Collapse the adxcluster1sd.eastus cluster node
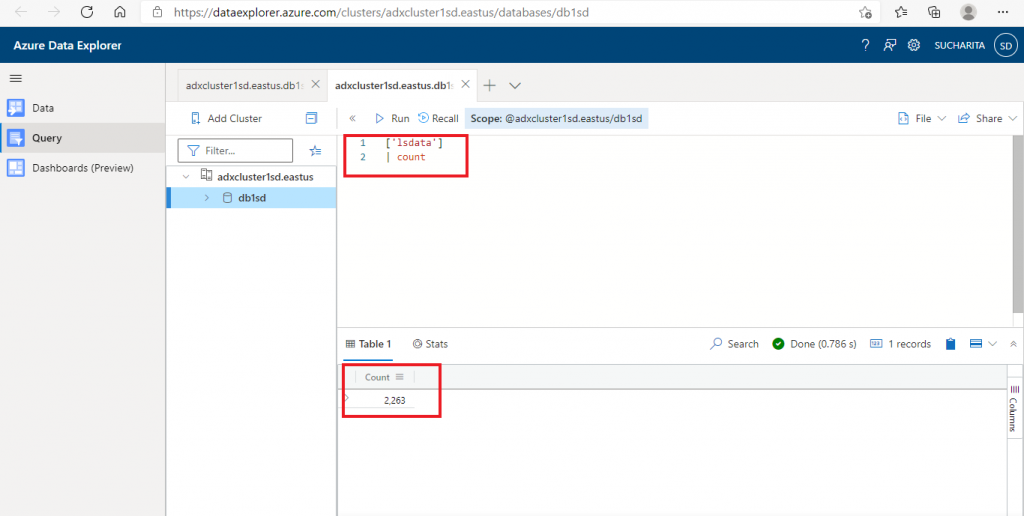Screen dimensions: 1024x516 tap(187, 176)
